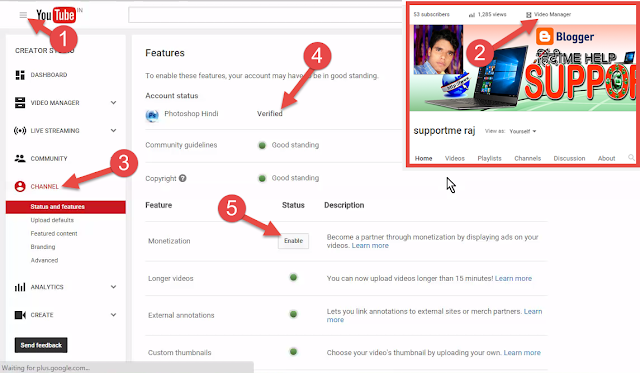Click the Copyright help question mark icon

tap(182, 178)
